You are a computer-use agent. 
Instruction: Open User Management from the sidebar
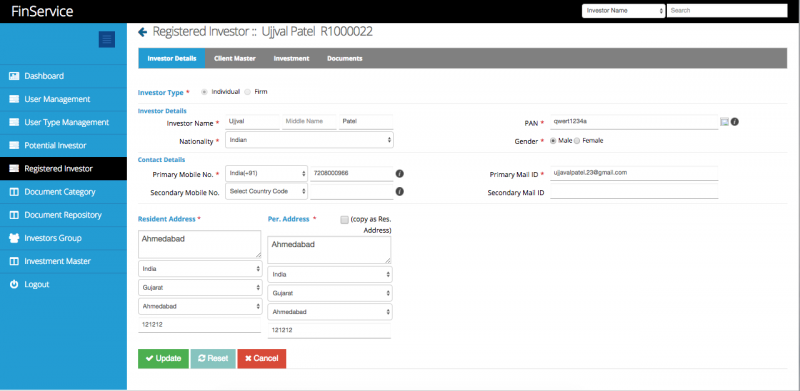[63, 99]
